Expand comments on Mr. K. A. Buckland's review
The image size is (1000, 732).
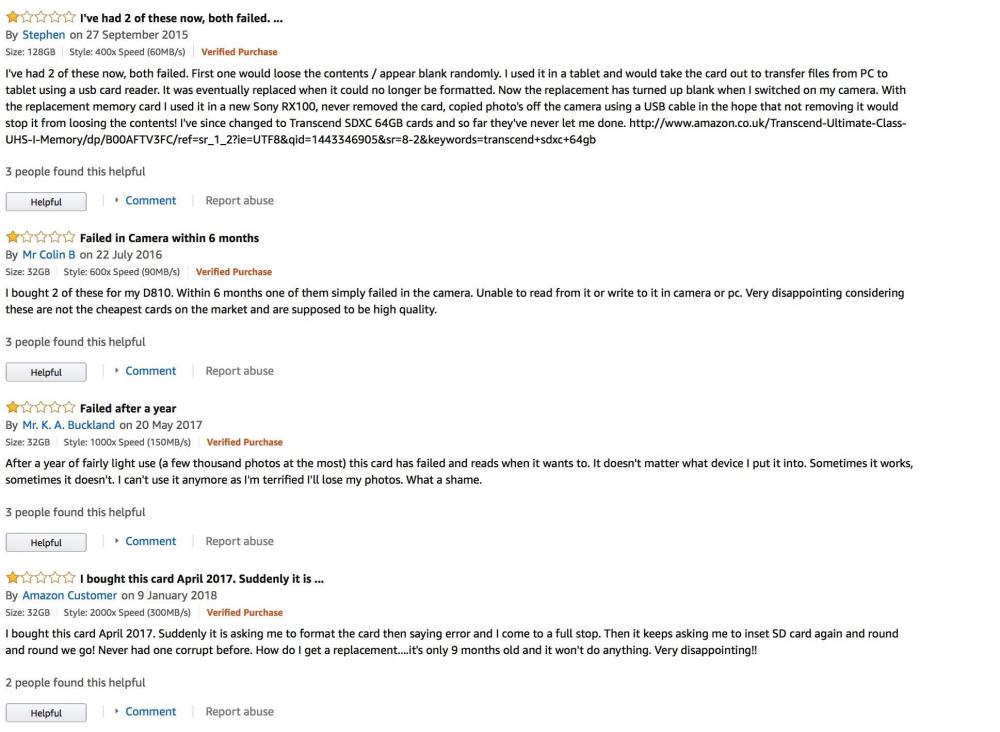pos(150,541)
